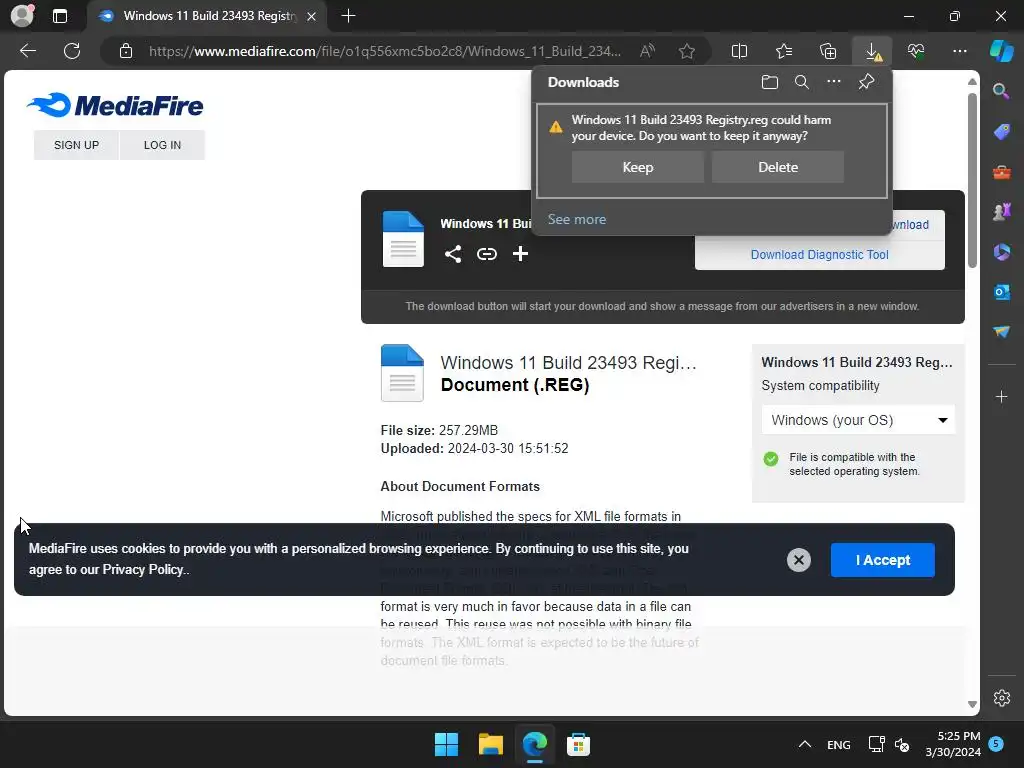Click the SIGN UP button
The width and height of the screenshot is (1024, 768).
pos(76,145)
